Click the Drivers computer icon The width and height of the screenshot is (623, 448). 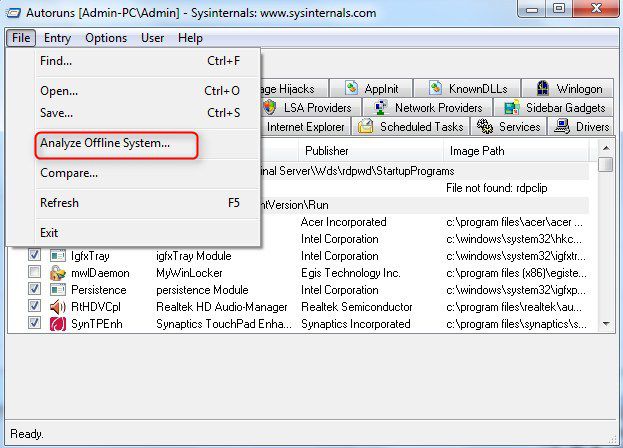562,126
